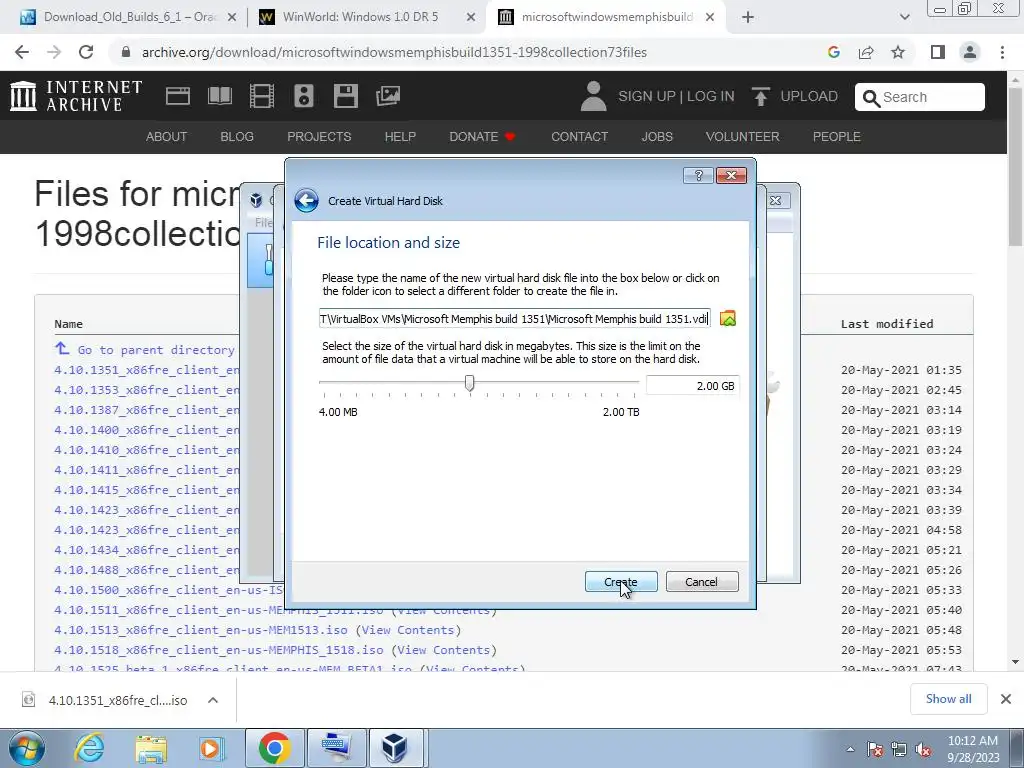Open the on-screen keyboard taskbar button

click(x=337, y=748)
